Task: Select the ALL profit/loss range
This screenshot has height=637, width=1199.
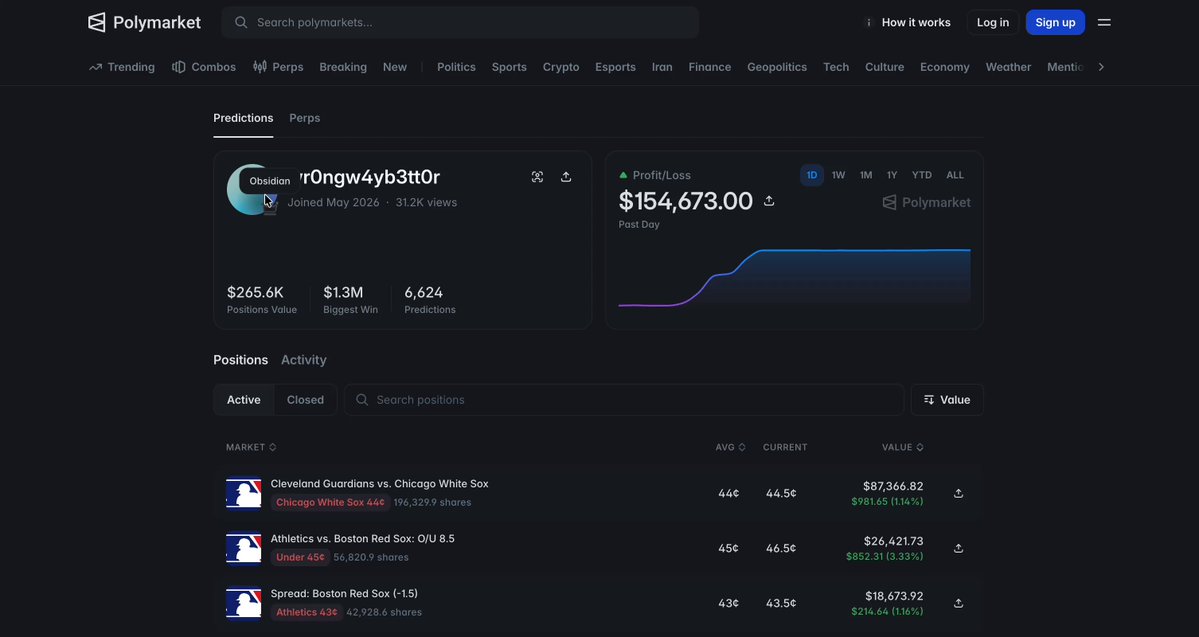Action: [x=955, y=175]
